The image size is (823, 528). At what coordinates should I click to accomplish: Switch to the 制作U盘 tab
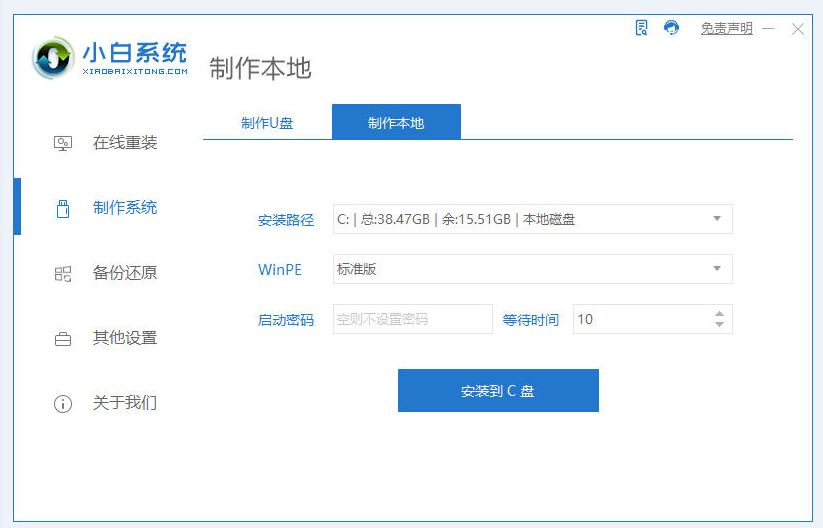(267, 123)
